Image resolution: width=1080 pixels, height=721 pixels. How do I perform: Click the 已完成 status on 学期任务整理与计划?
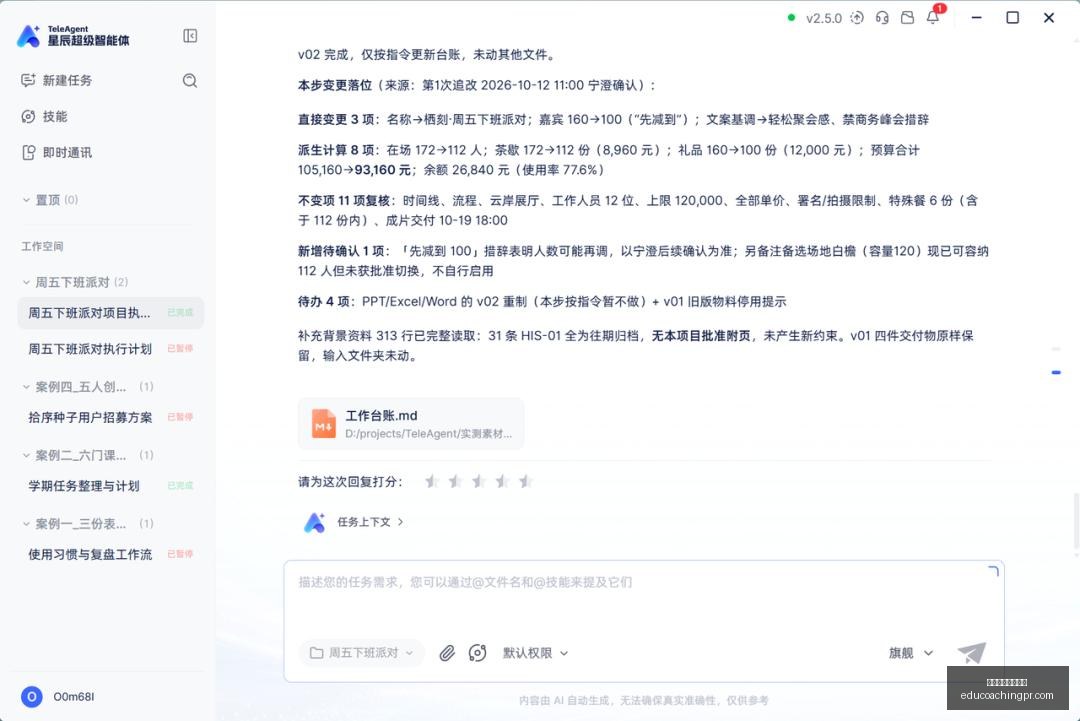(x=180, y=485)
